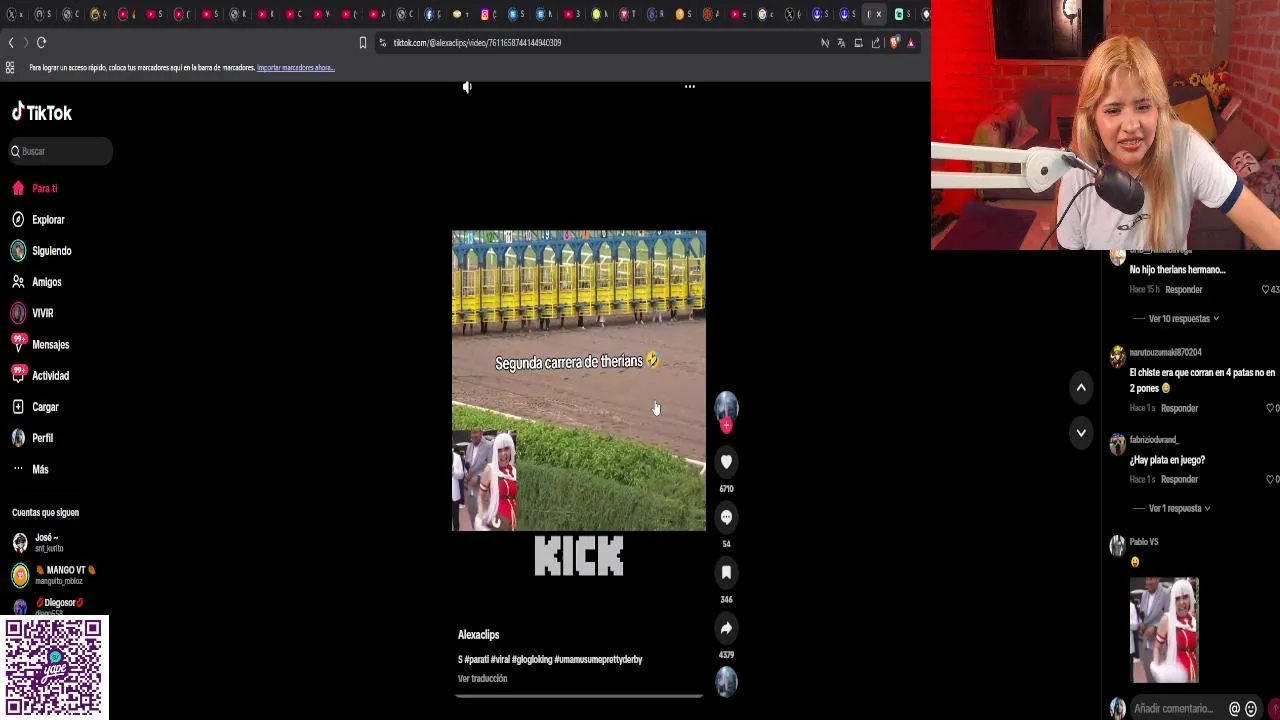Click the Ver traducción link
1280x720 pixels.
point(482,679)
